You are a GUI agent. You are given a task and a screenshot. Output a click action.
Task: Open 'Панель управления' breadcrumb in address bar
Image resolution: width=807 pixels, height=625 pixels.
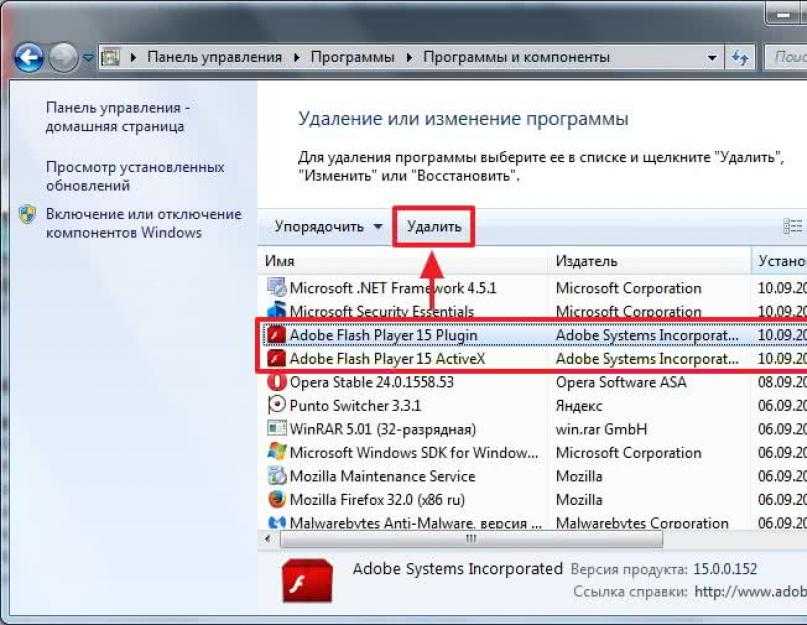[215, 57]
